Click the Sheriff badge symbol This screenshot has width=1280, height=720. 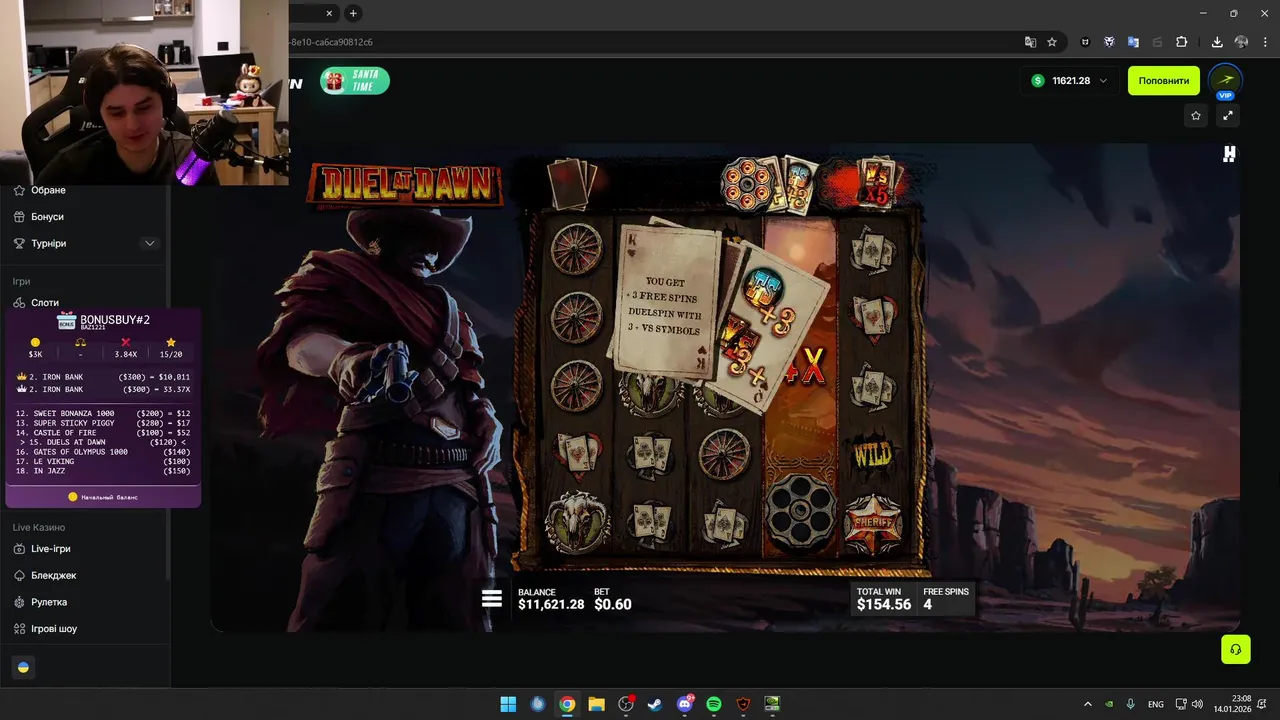872,523
